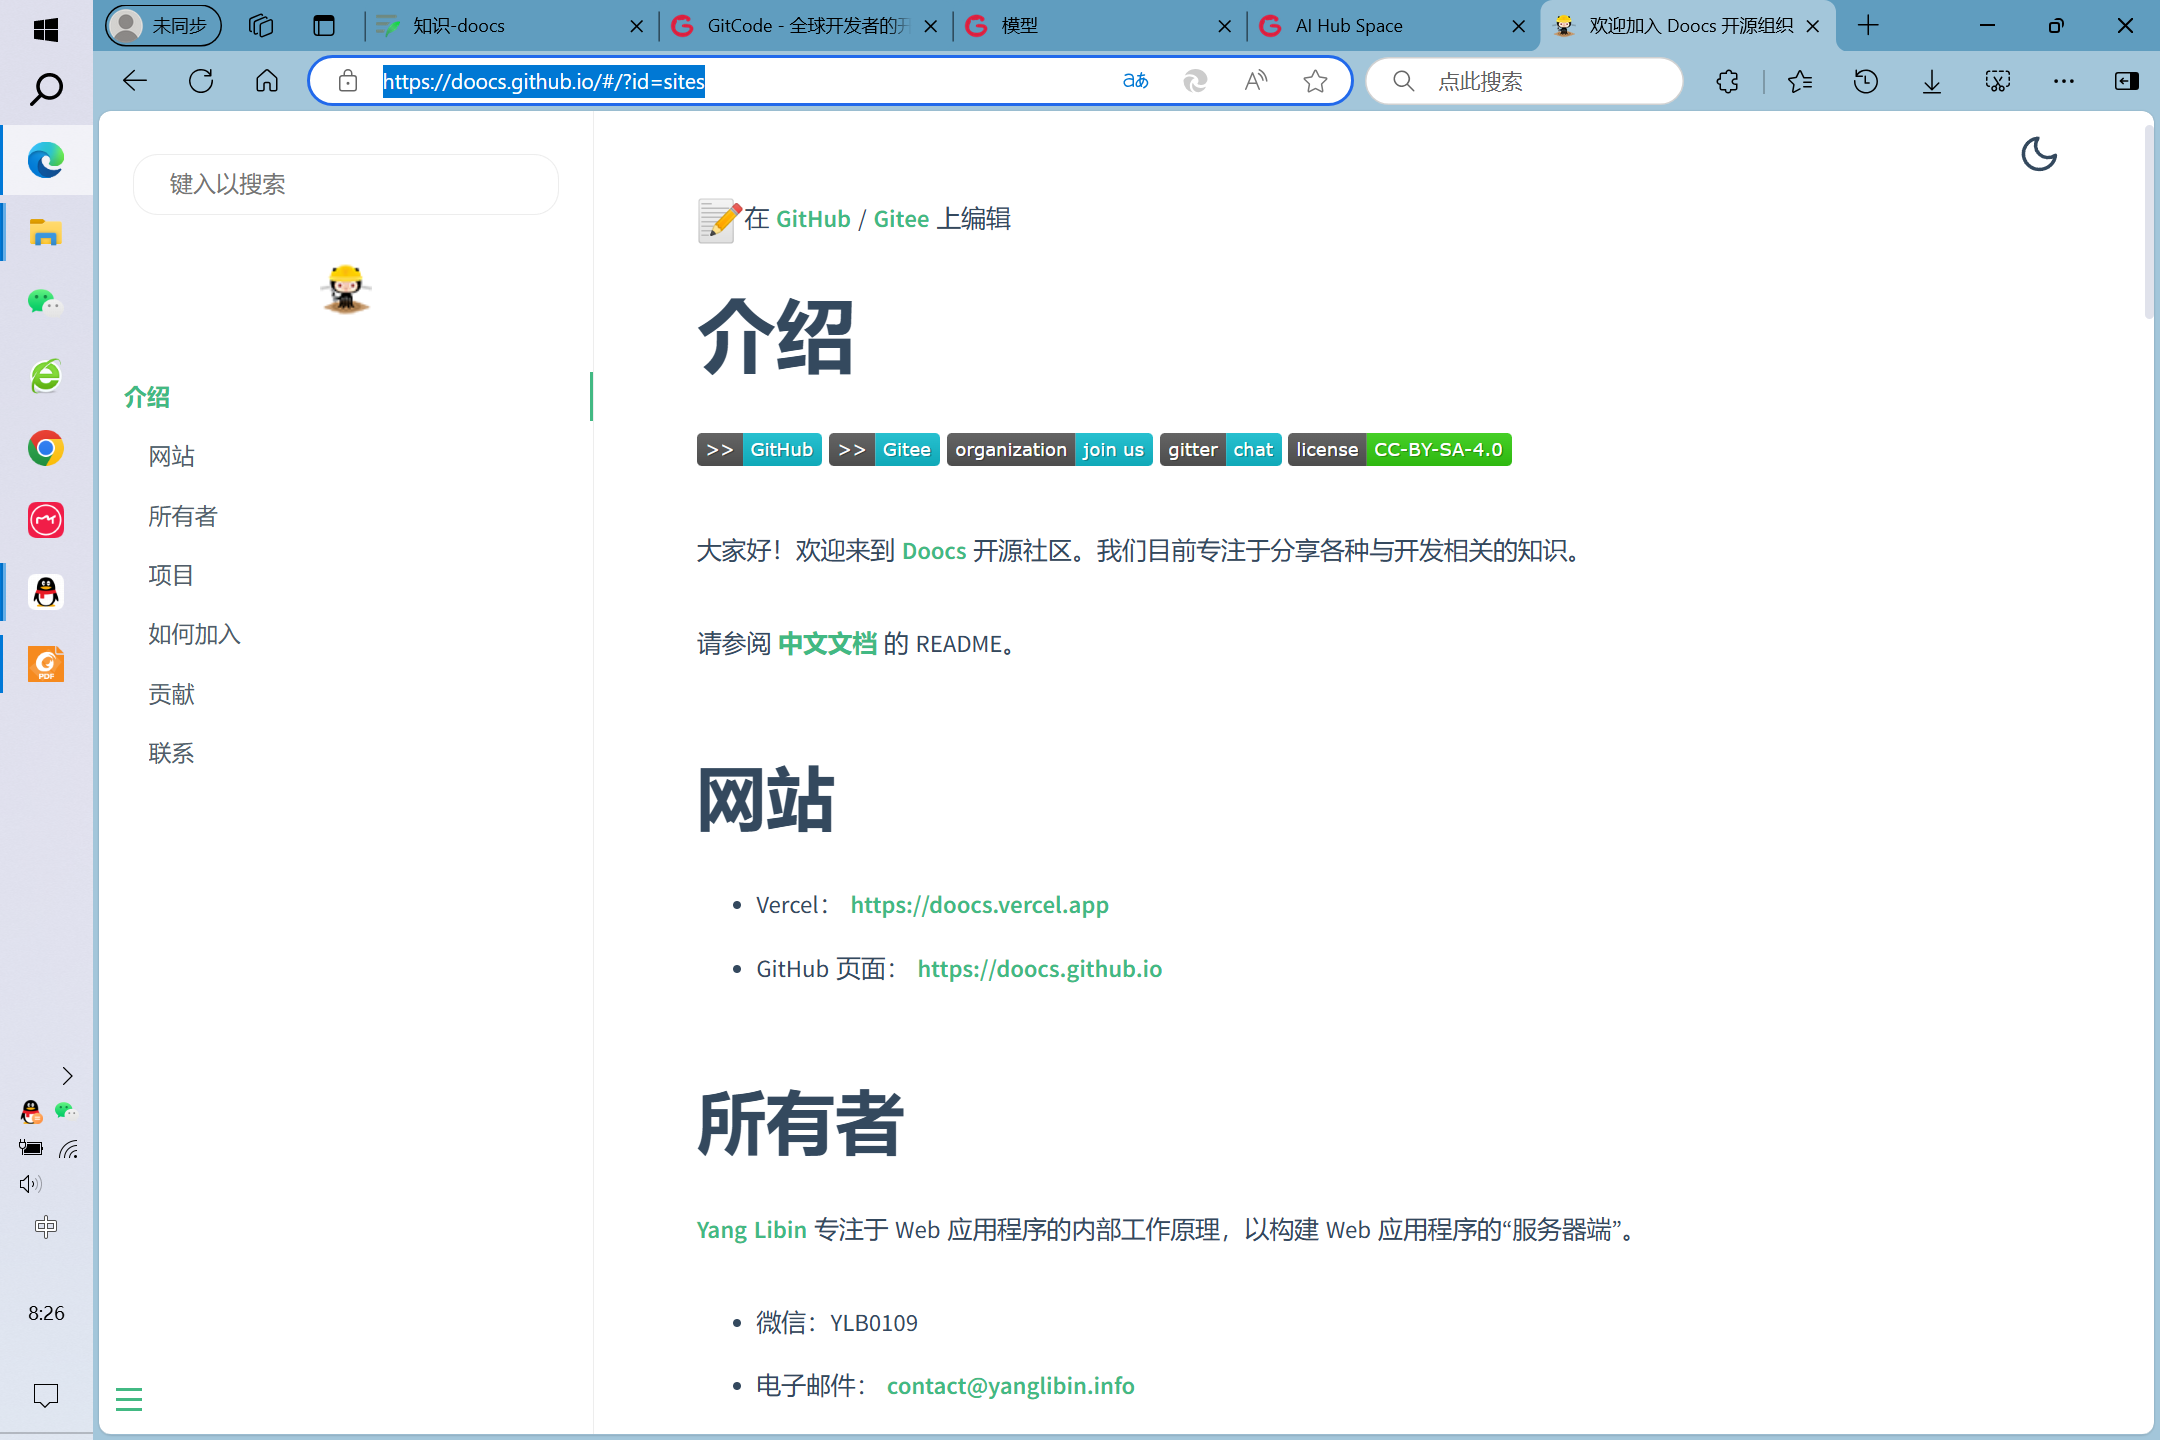
Task: Reload the page with the refresh icon
Action: click(201, 81)
